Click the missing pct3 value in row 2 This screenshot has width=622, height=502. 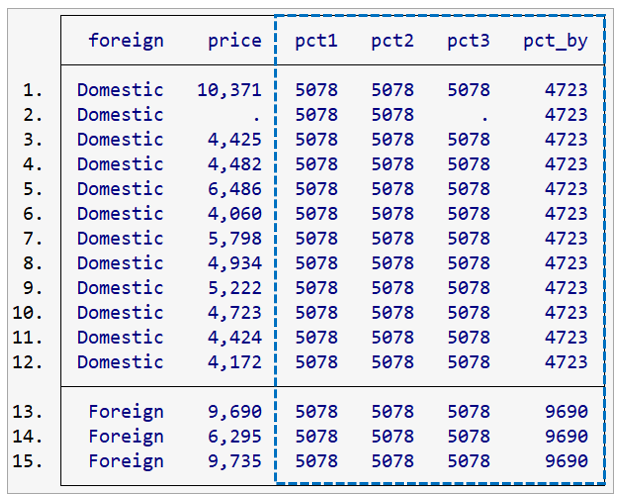[x=485, y=115]
